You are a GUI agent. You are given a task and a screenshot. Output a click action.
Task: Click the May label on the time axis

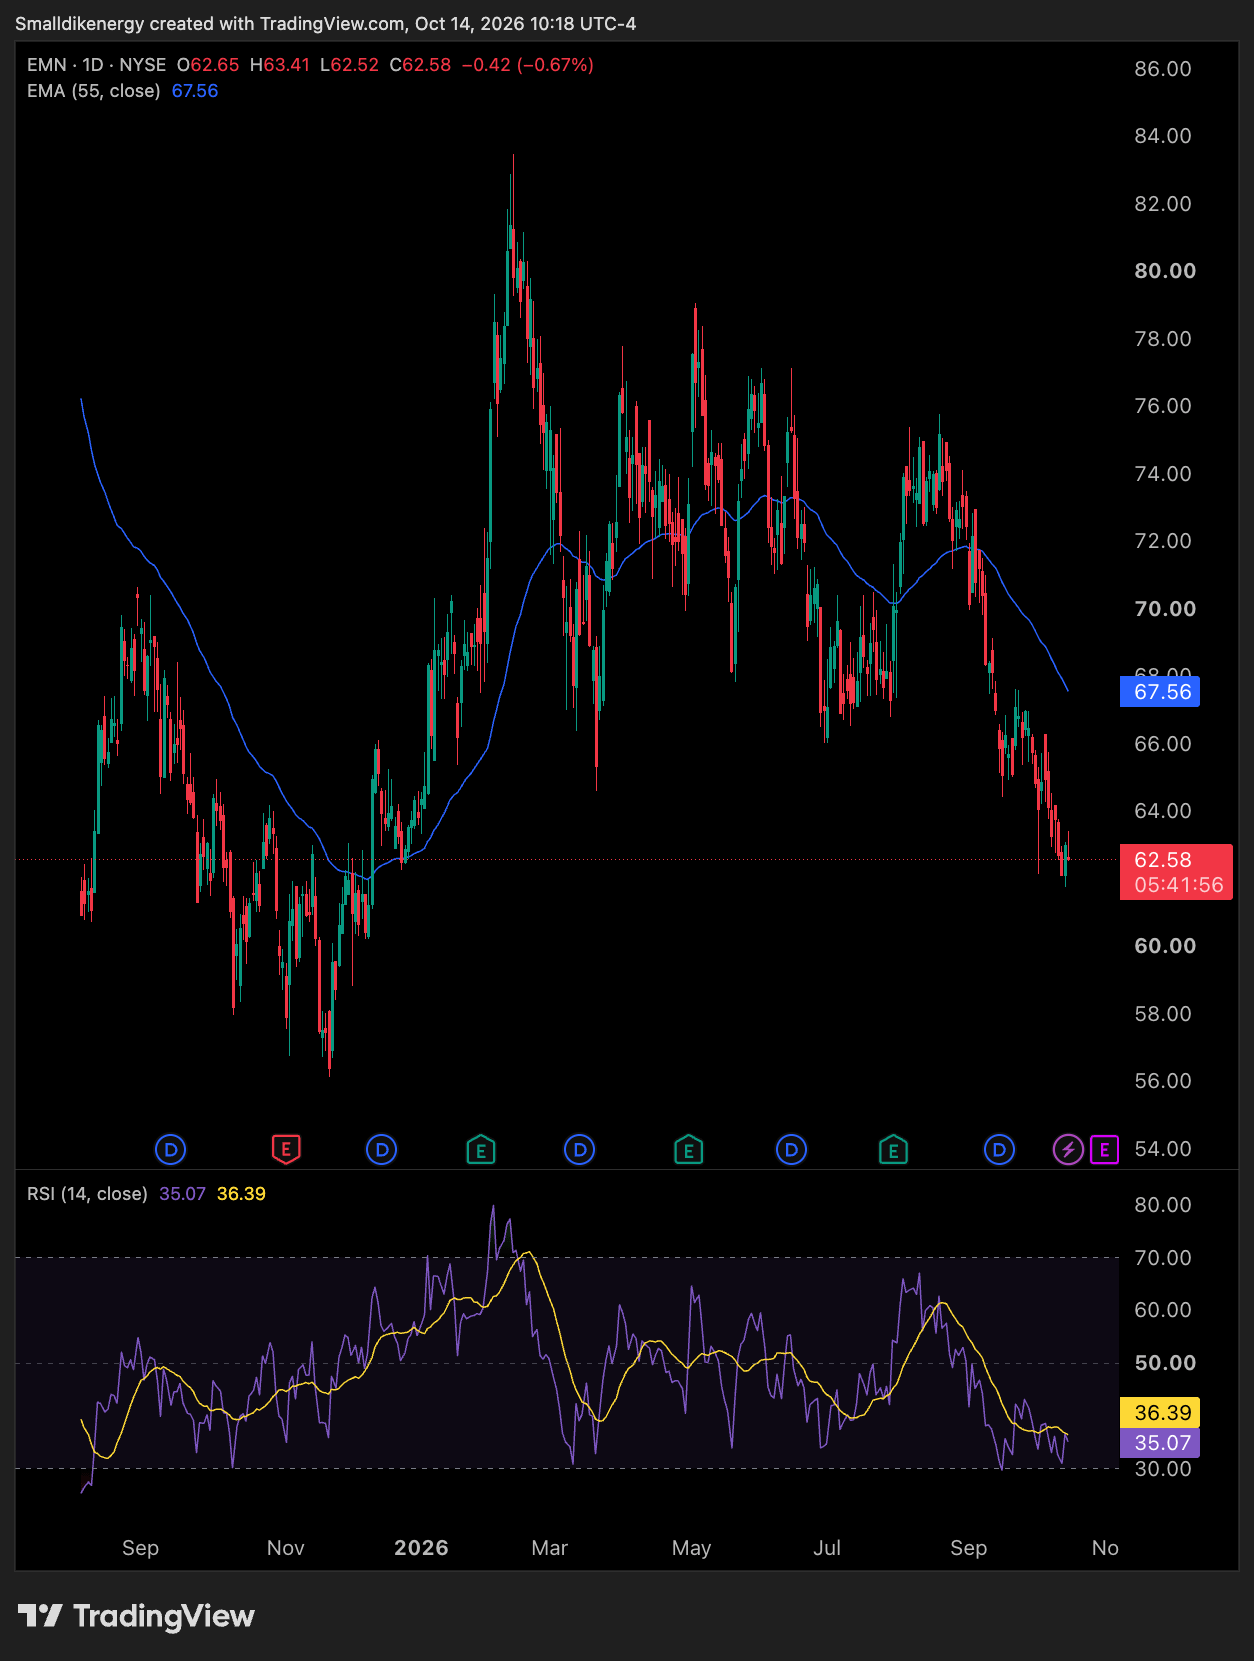(x=692, y=1548)
